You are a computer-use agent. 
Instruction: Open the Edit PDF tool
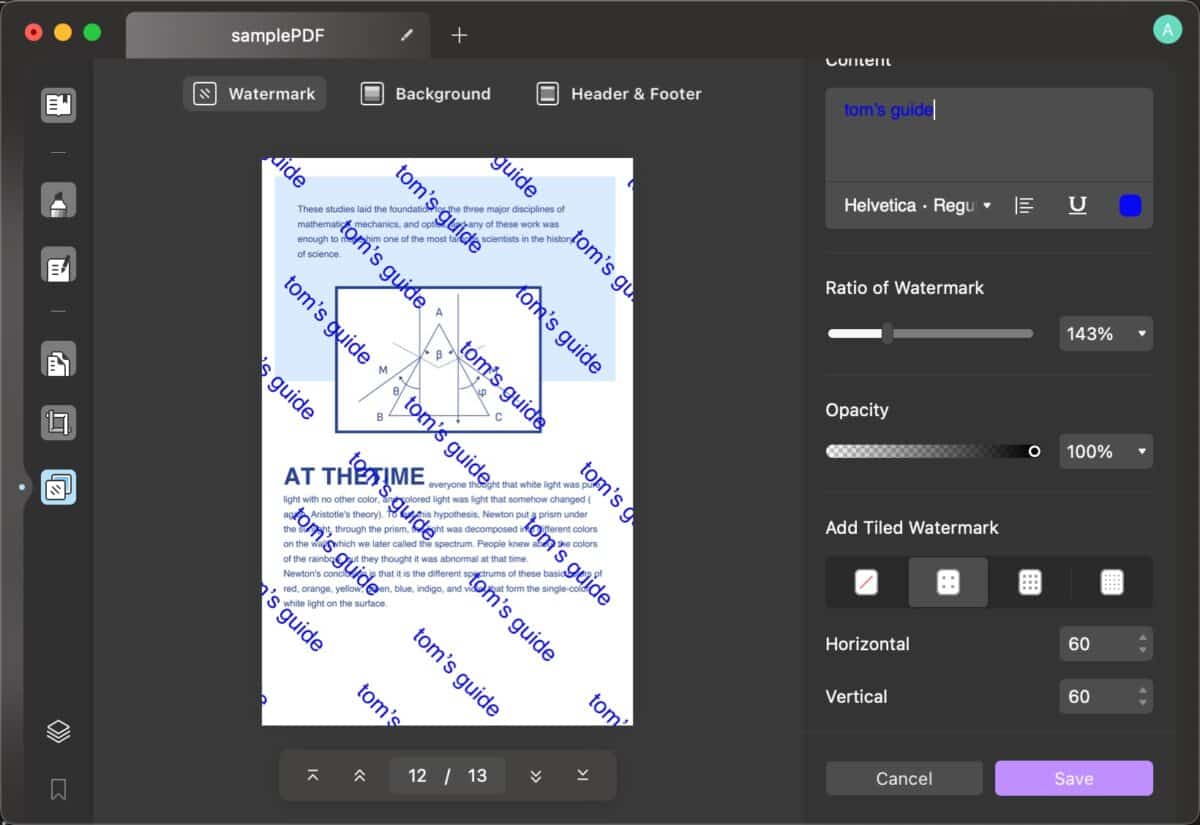(58, 267)
